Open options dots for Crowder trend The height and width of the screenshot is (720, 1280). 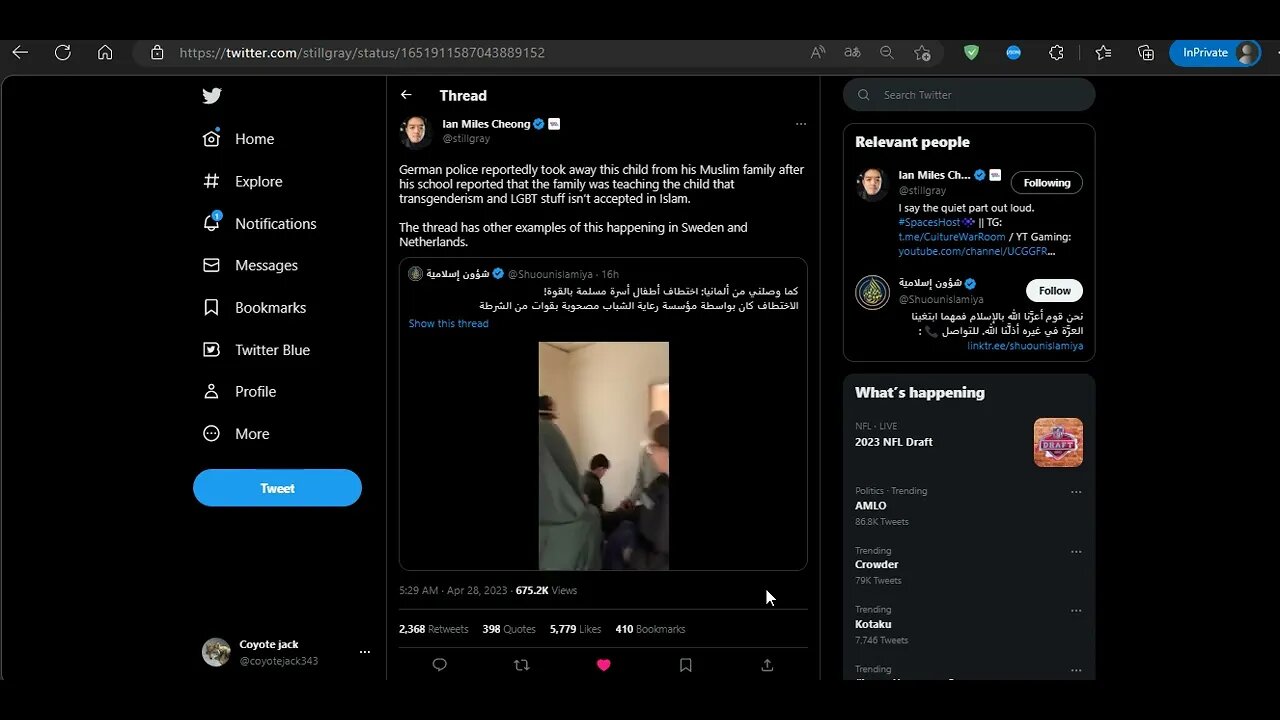[1076, 551]
